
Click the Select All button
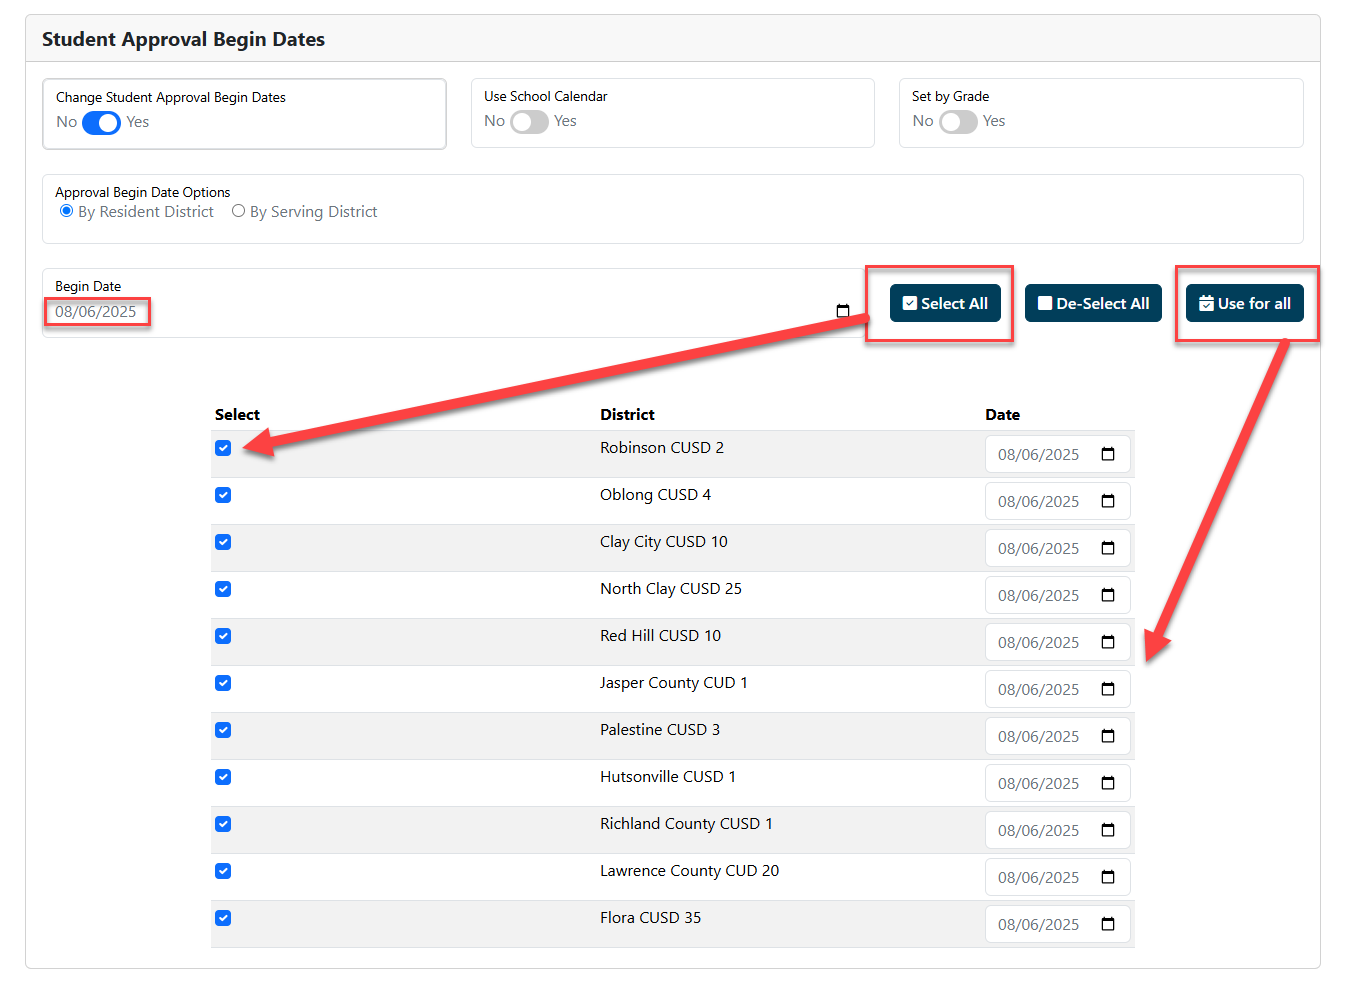tap(945, 303)
